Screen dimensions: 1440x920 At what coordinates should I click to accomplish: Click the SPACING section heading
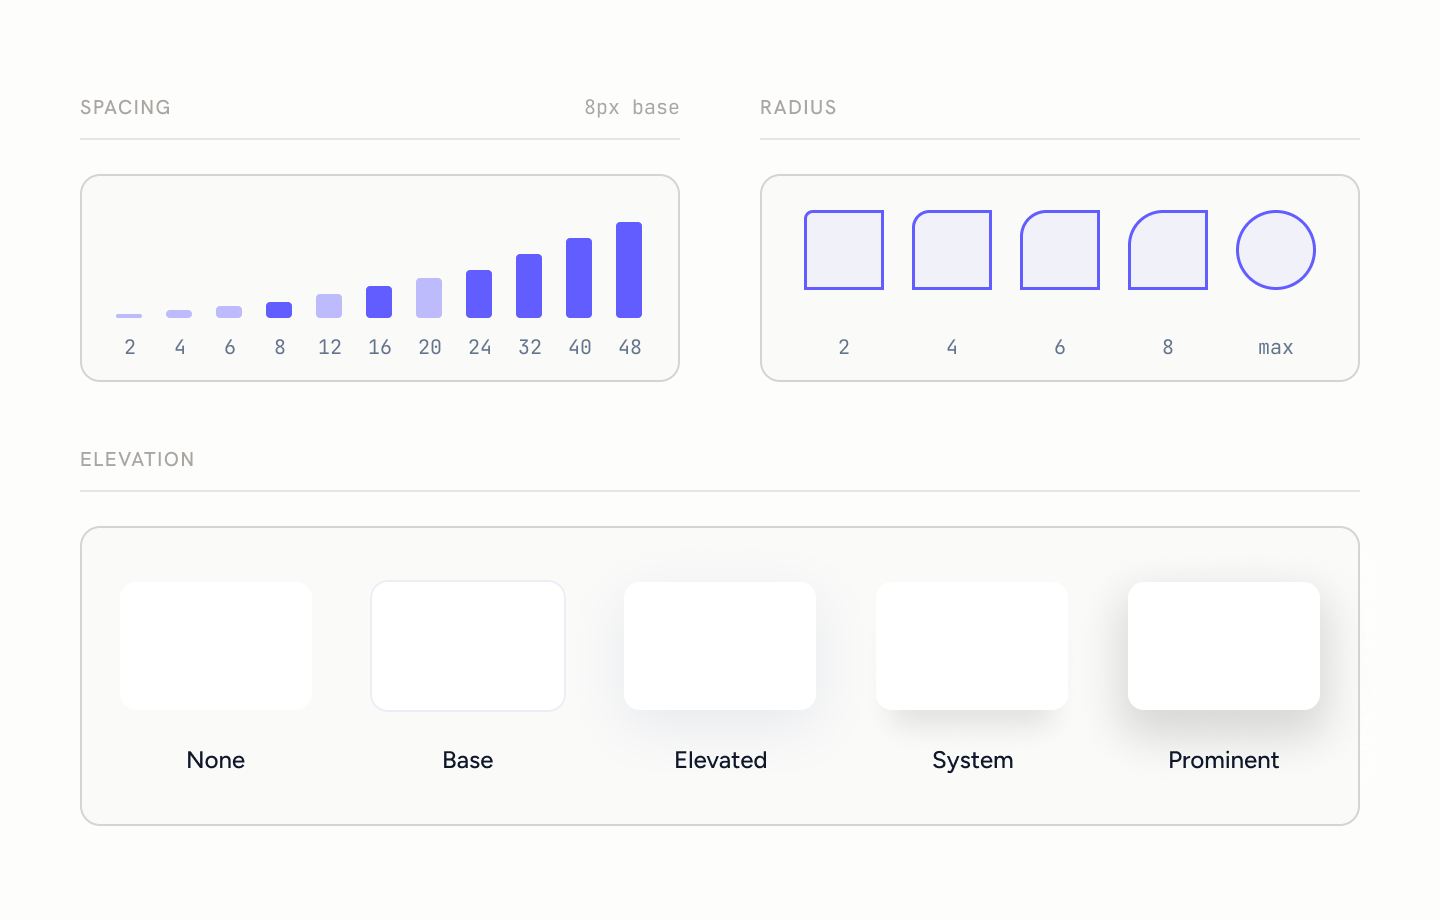[x=125, y=107]
